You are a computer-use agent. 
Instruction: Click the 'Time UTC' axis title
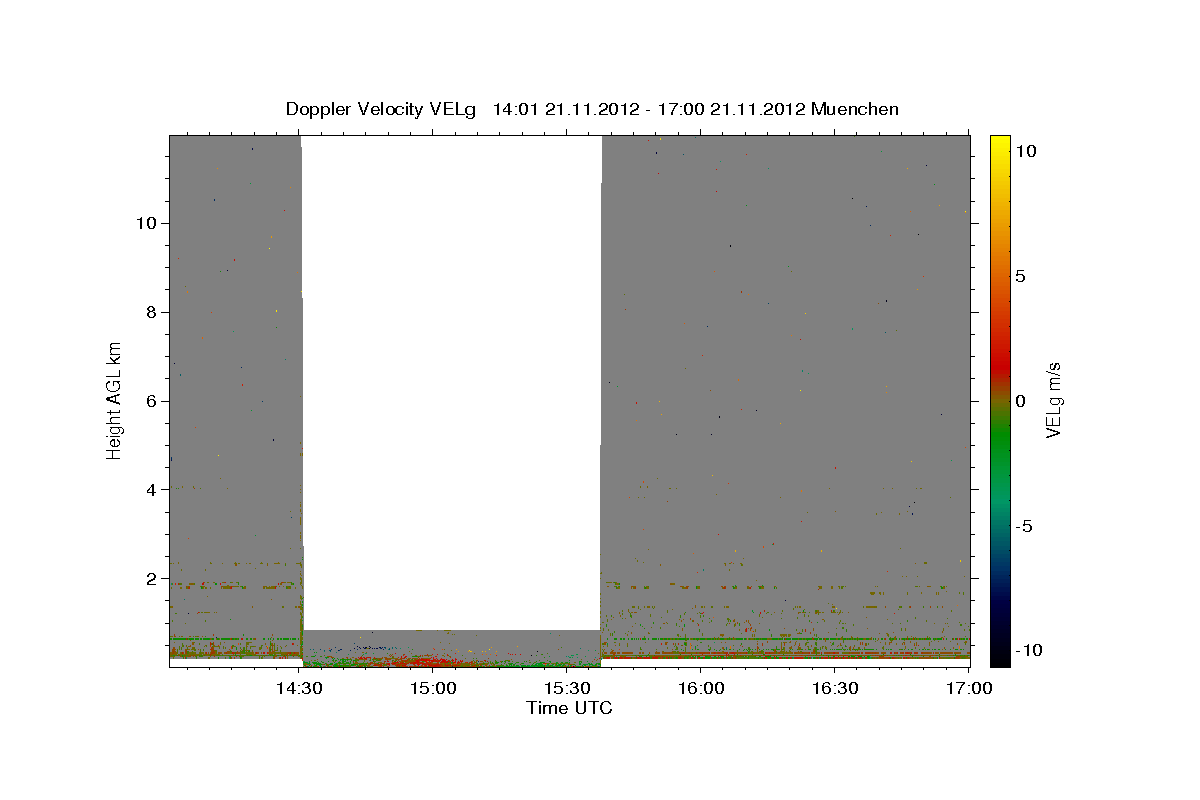tap(569, 708)
